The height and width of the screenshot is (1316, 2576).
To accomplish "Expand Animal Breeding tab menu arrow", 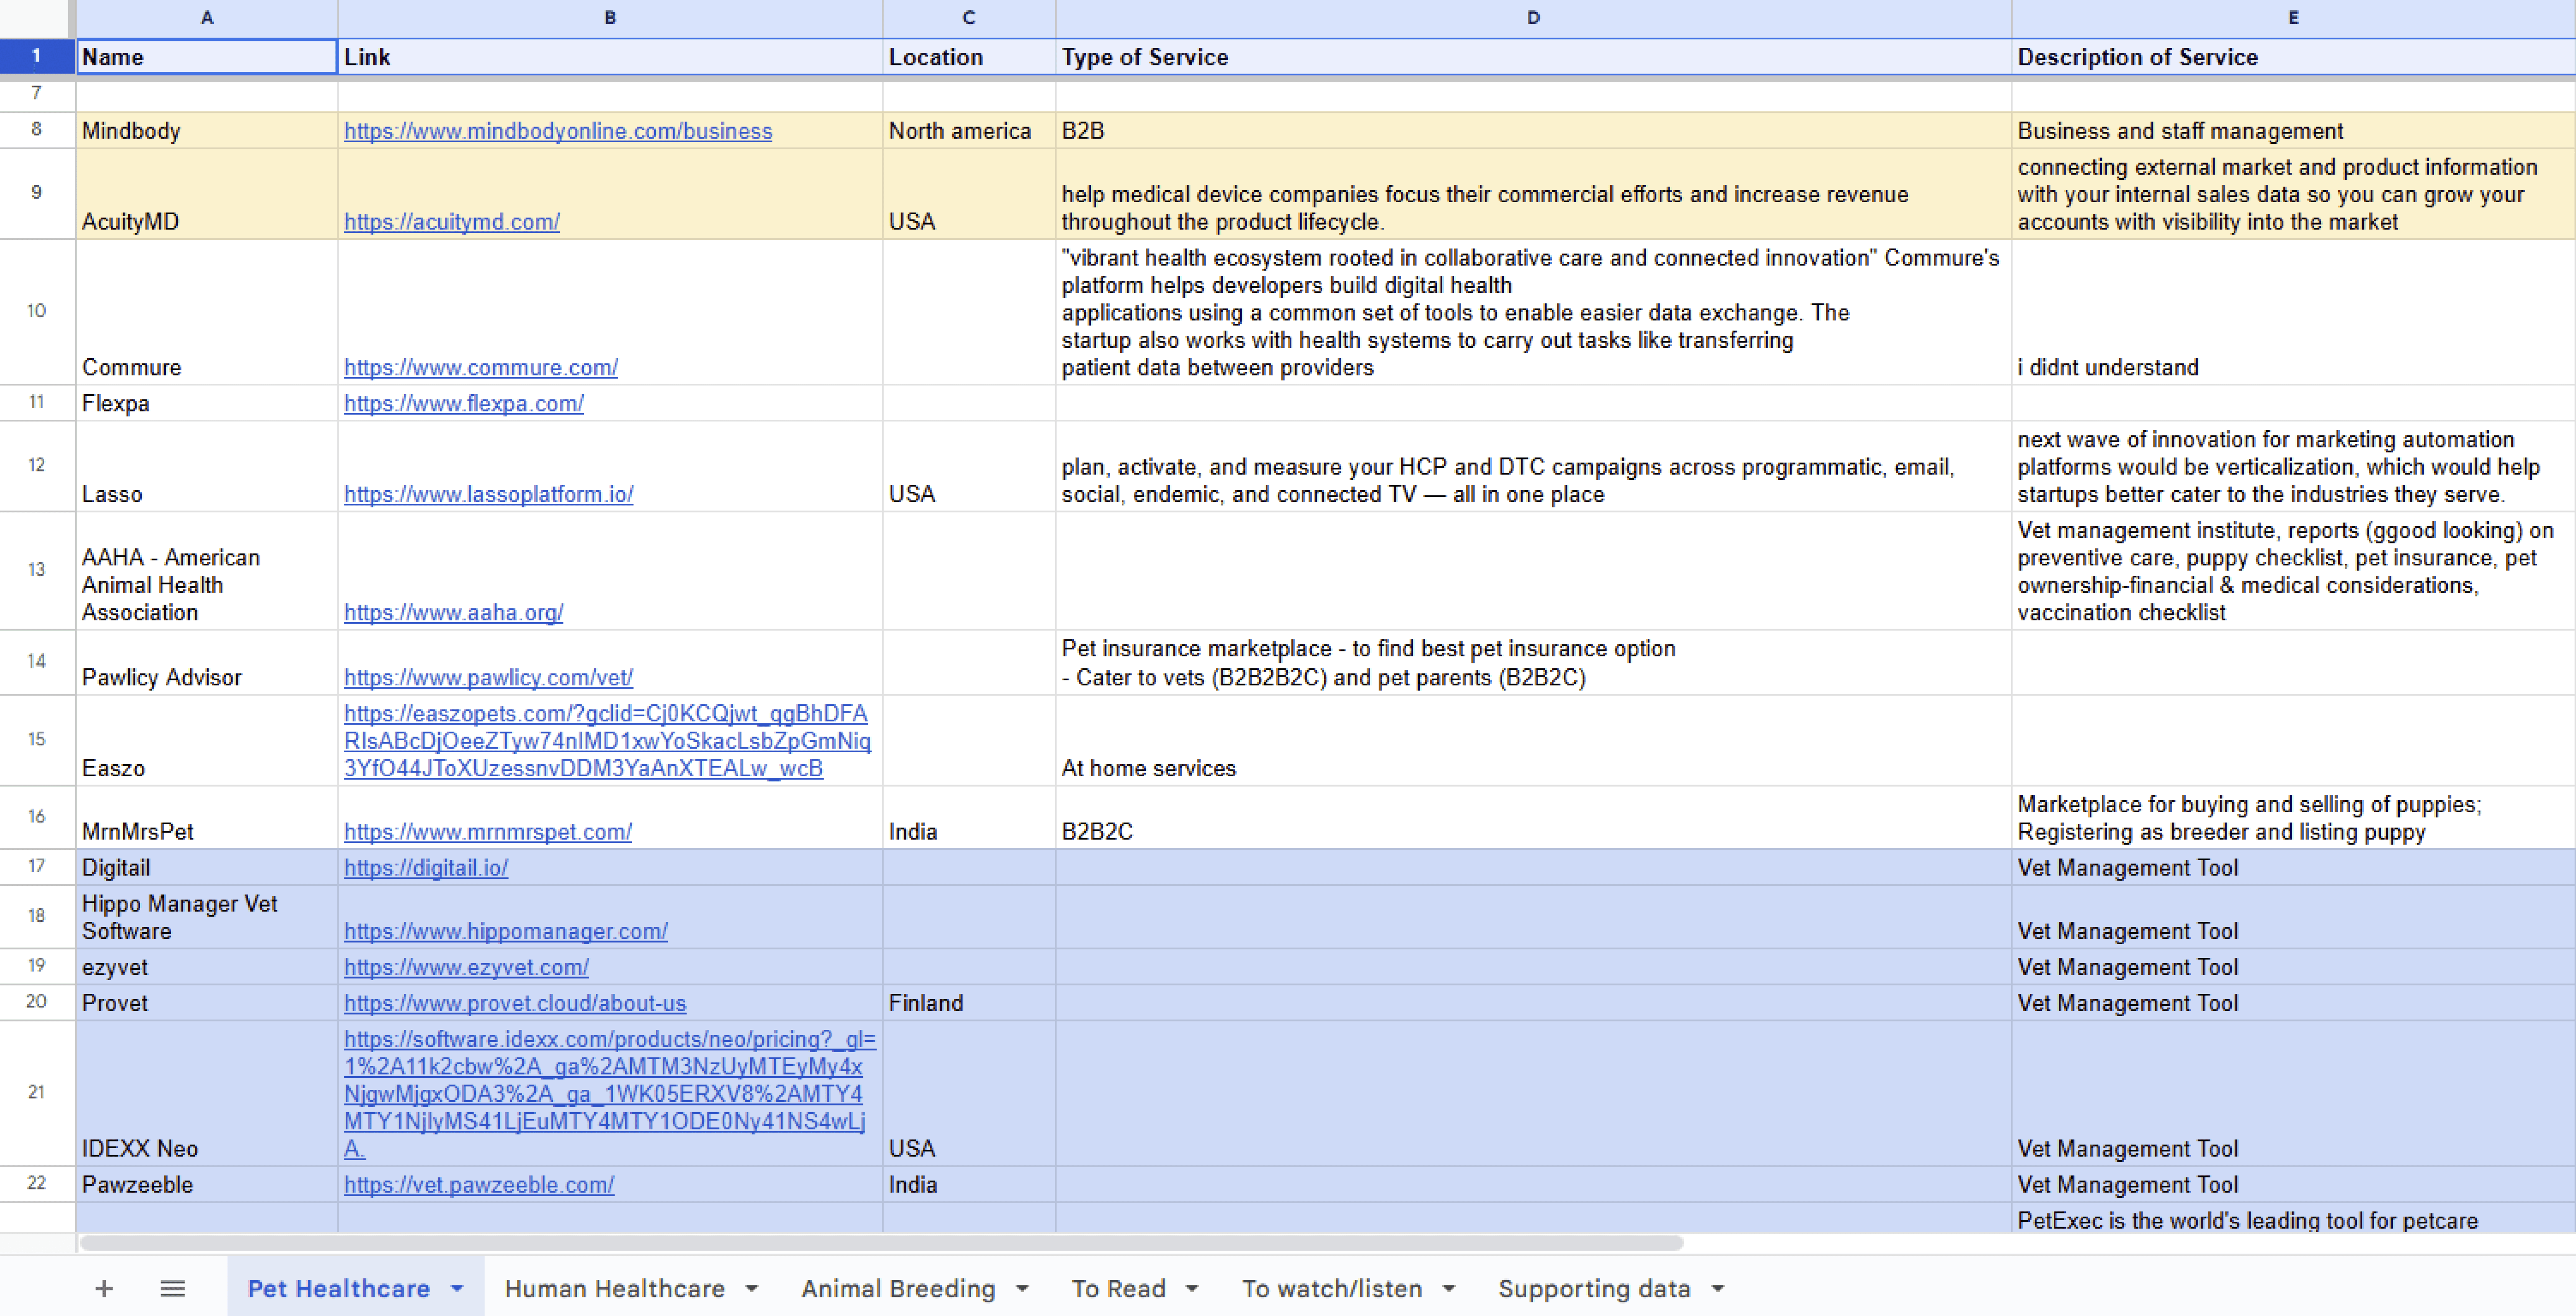I will [x=1022, y=1288].
